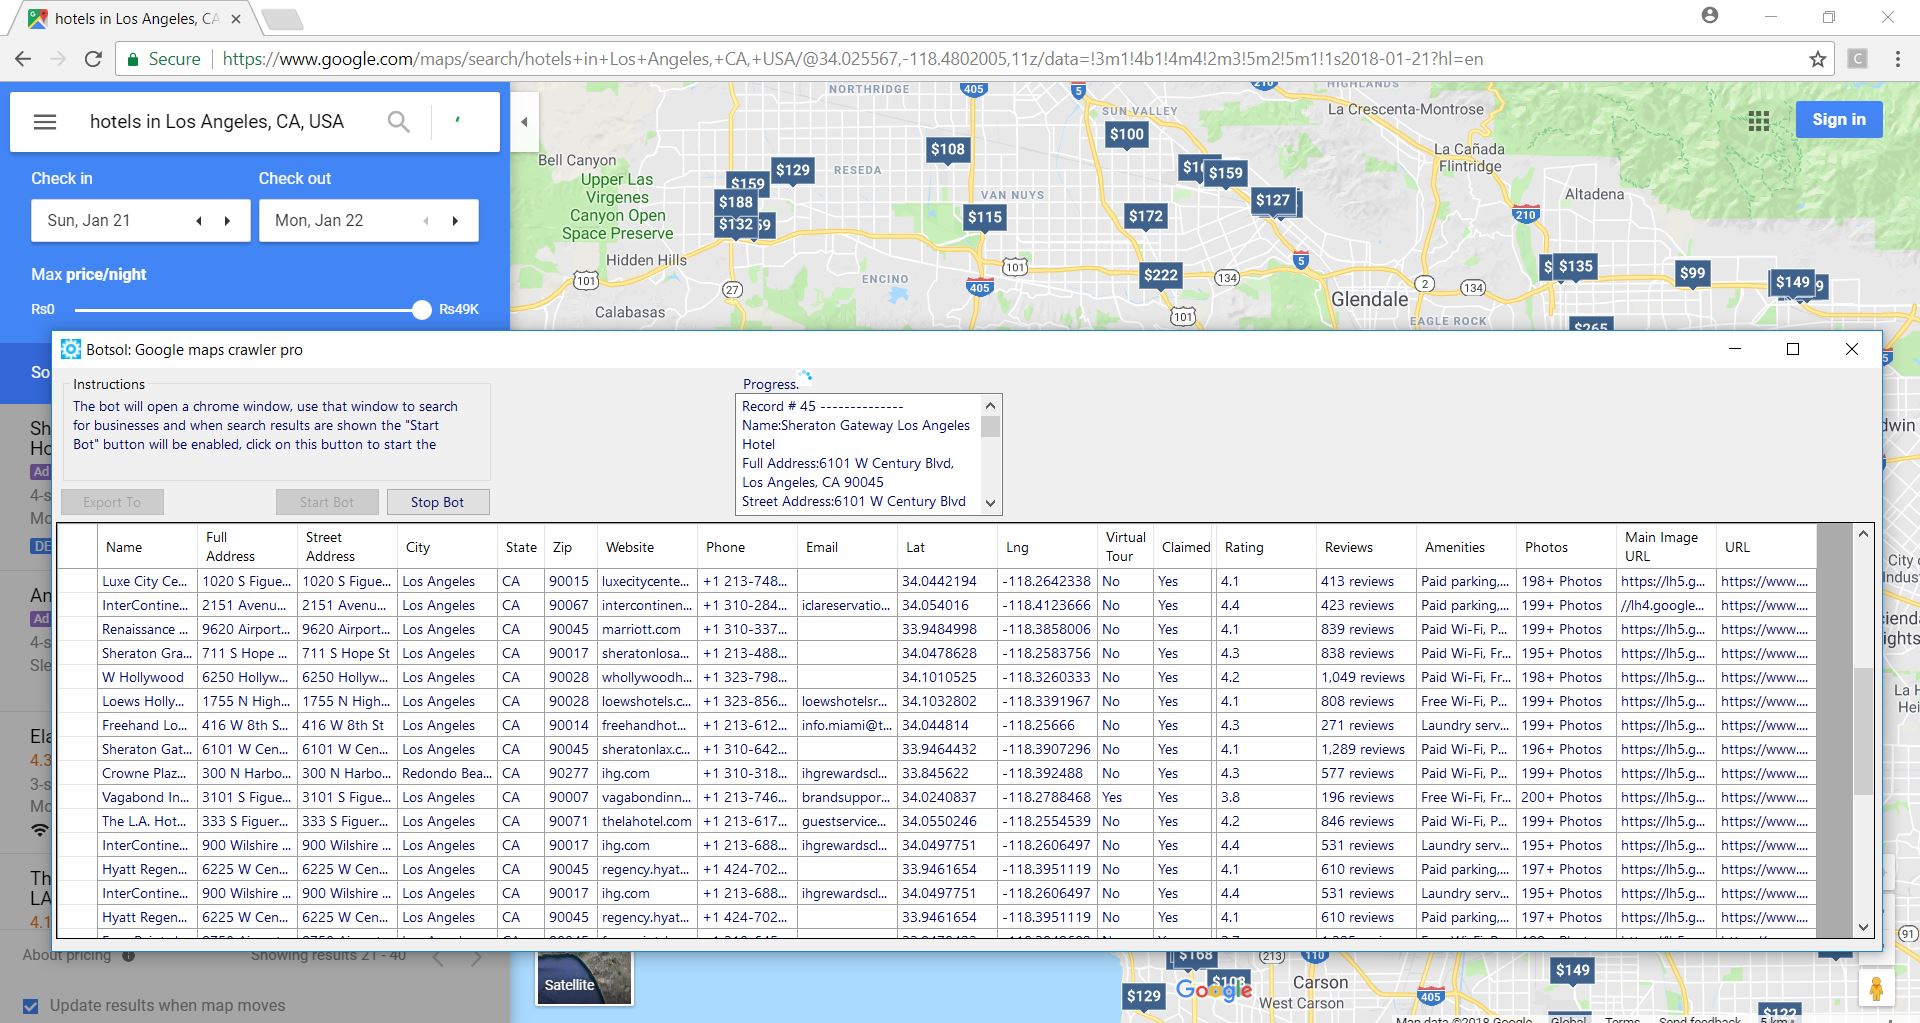1920x1023 pixels.
Task: Click the address bar URL
Action: coord(853,59)
